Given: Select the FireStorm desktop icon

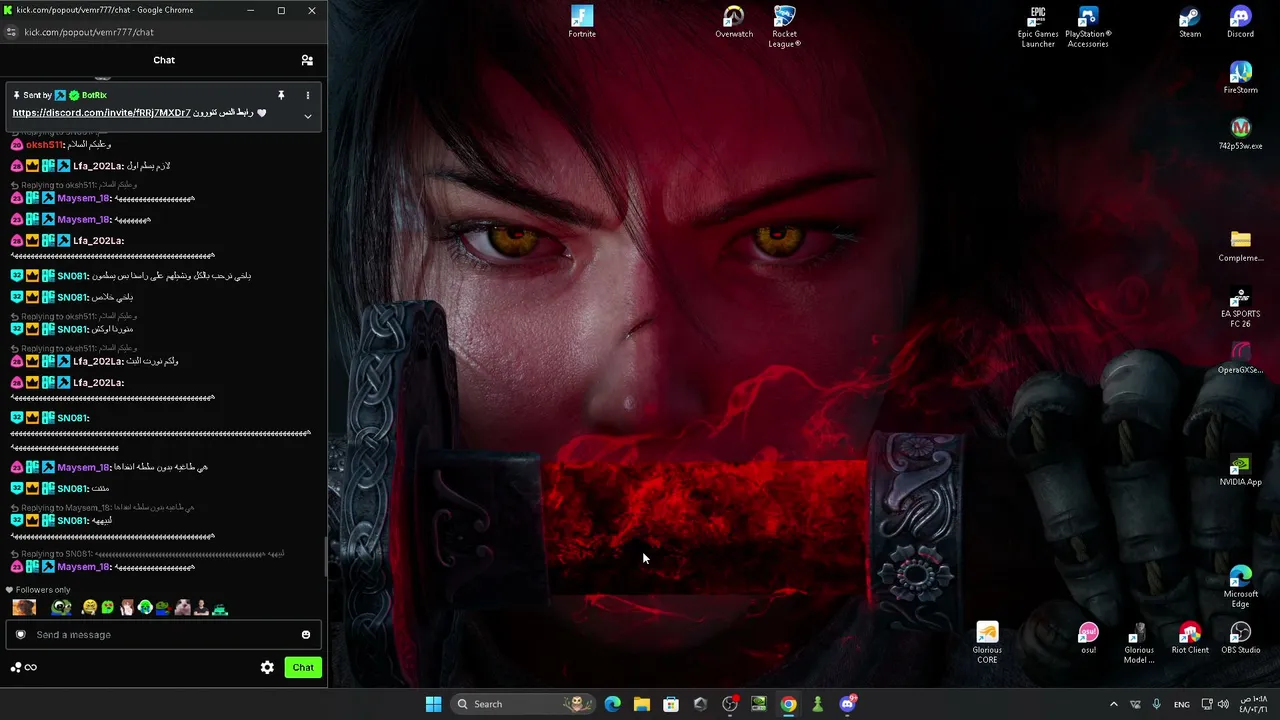Looking at the screenshot, I should click(1241, 78).
